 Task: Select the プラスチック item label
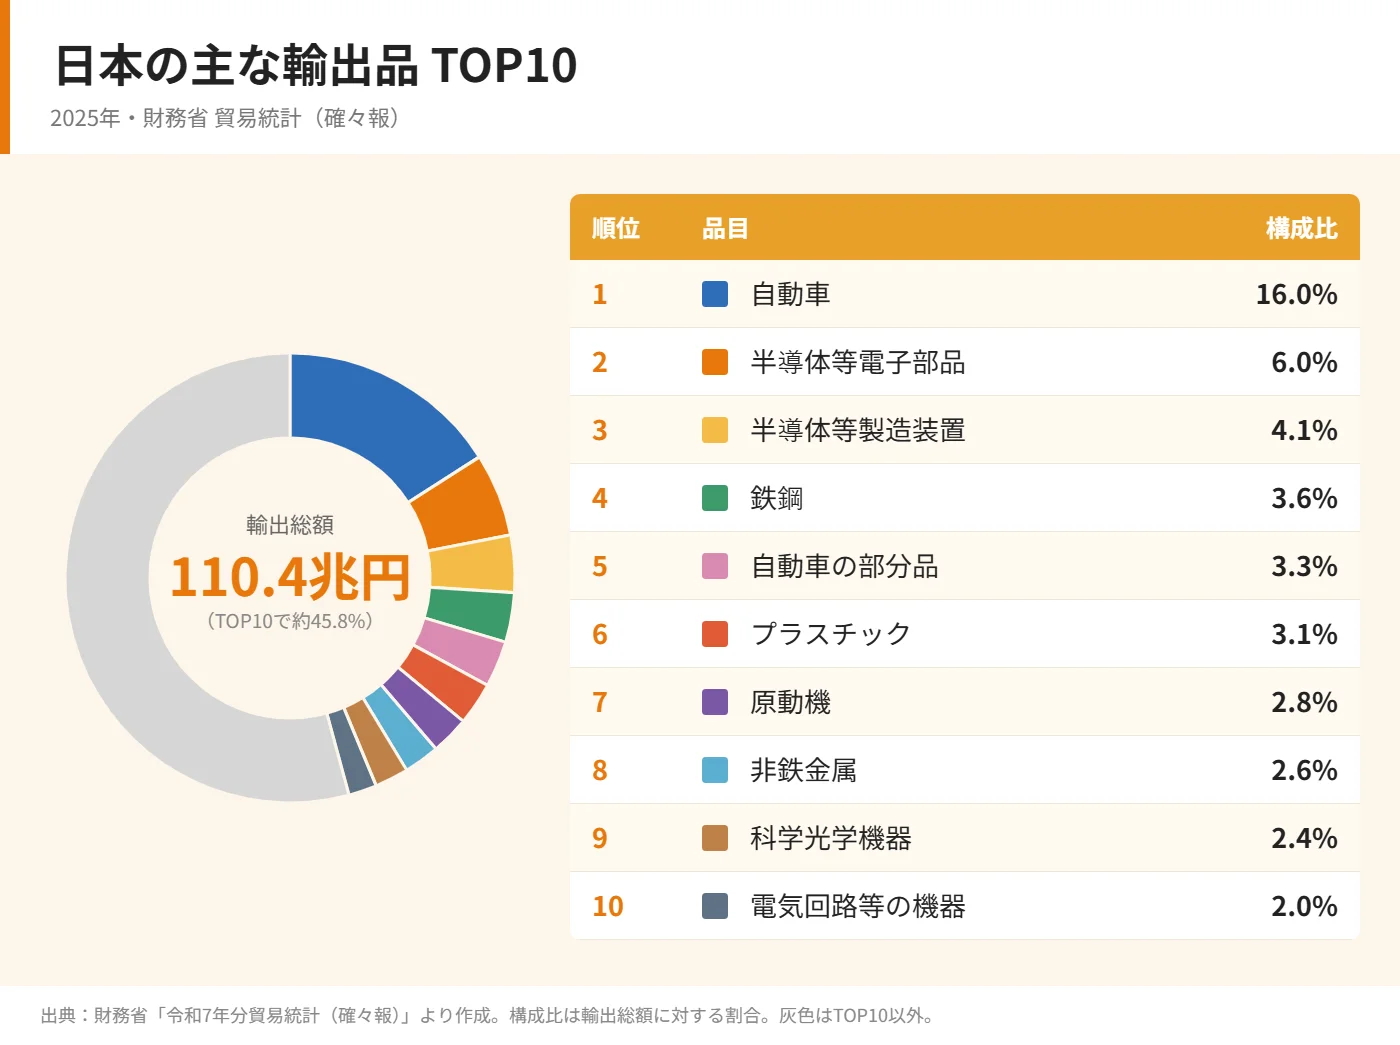[x=831, y=634]
